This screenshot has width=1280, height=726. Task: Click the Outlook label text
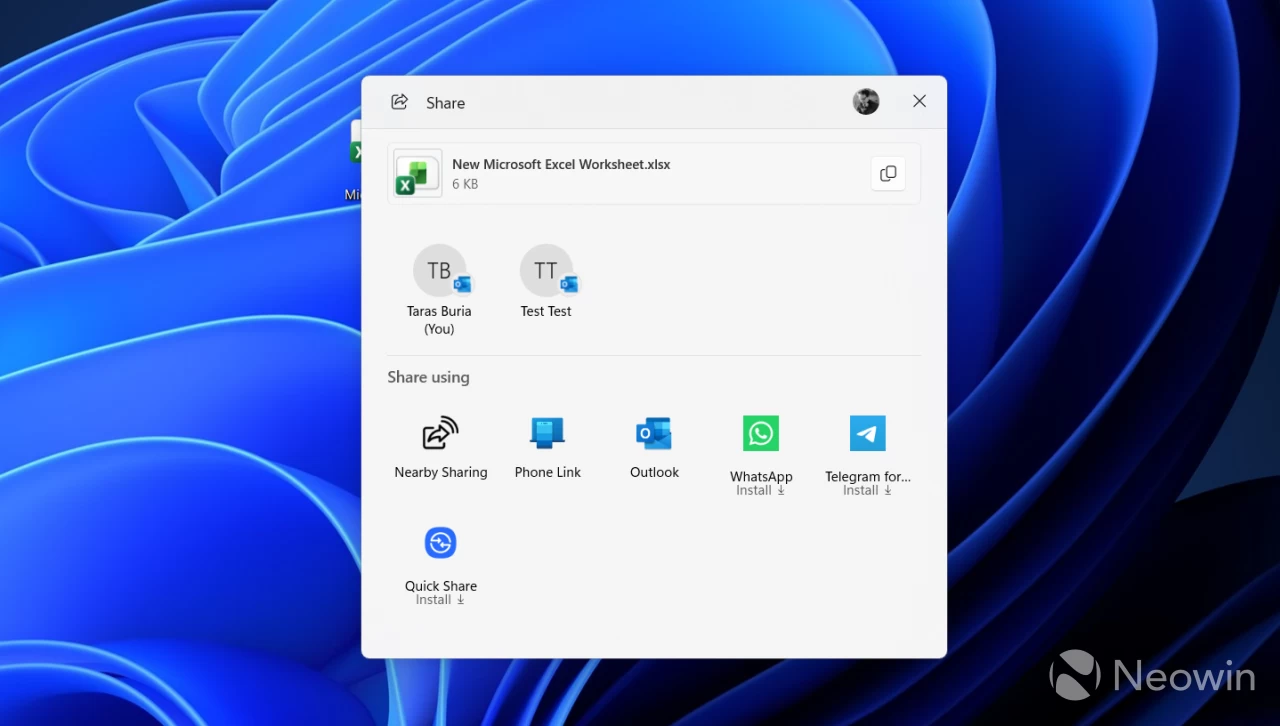(x=654, y=472)
